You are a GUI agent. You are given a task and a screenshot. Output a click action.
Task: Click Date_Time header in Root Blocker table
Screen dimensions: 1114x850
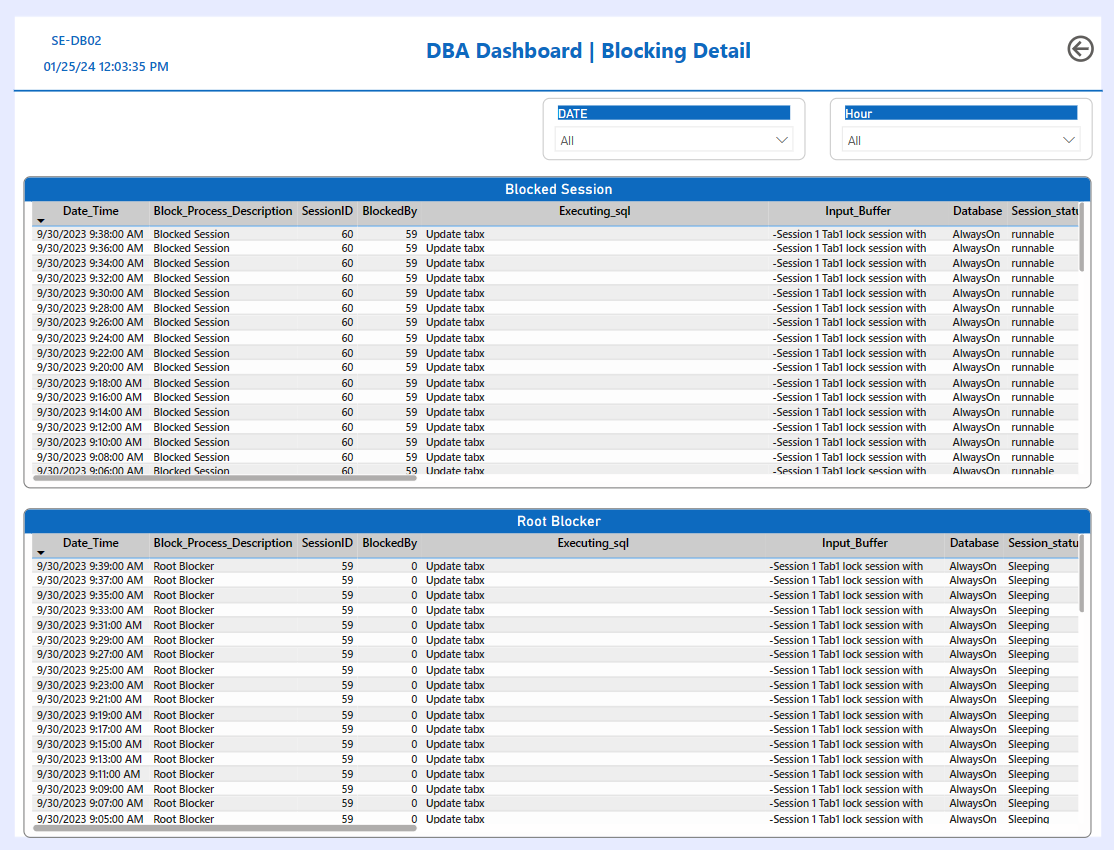[x=90, y=543]
